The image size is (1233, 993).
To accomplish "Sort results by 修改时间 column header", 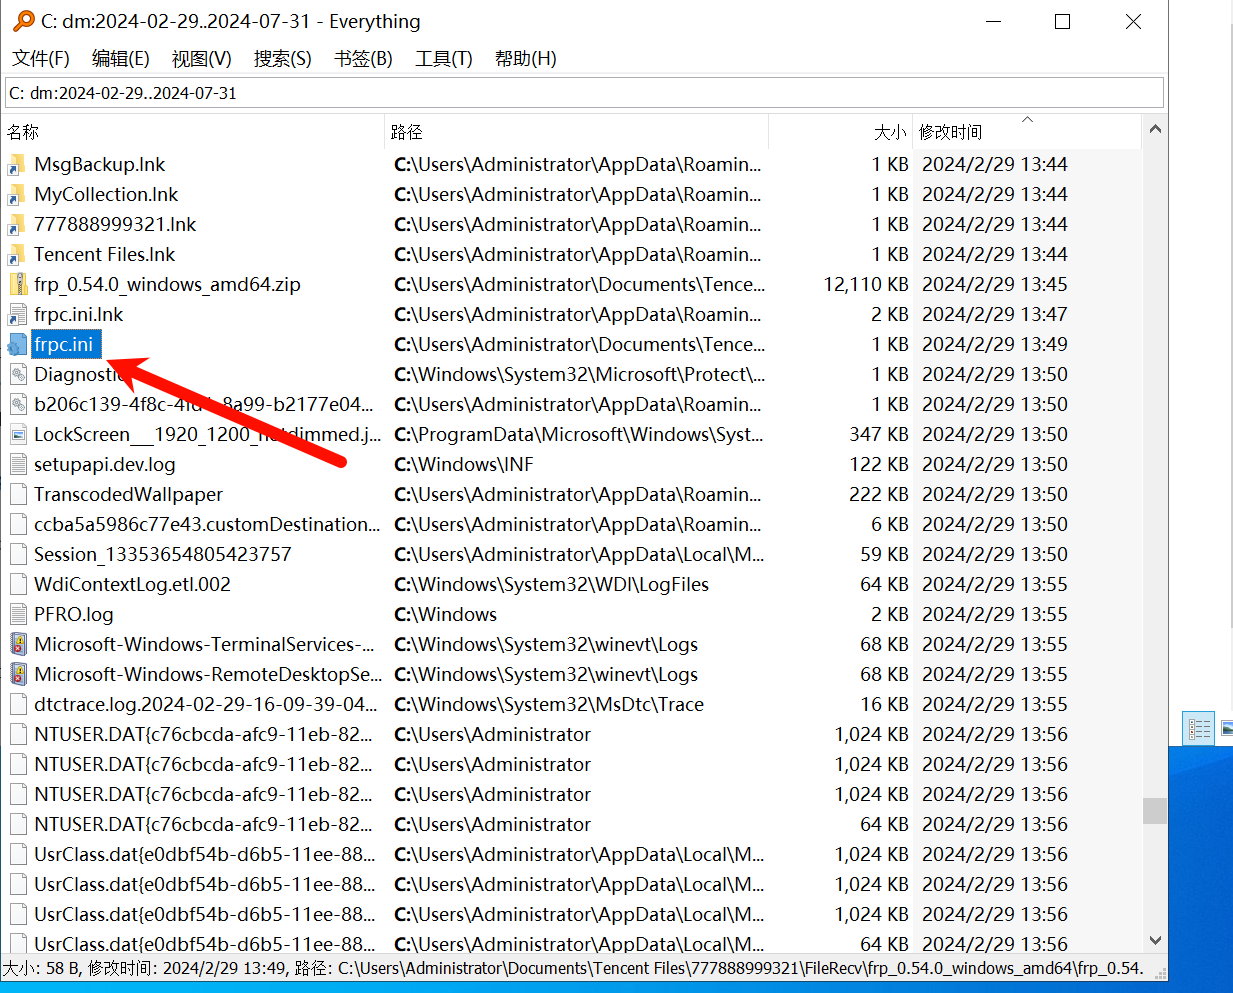I will (x=1027, y=132).
